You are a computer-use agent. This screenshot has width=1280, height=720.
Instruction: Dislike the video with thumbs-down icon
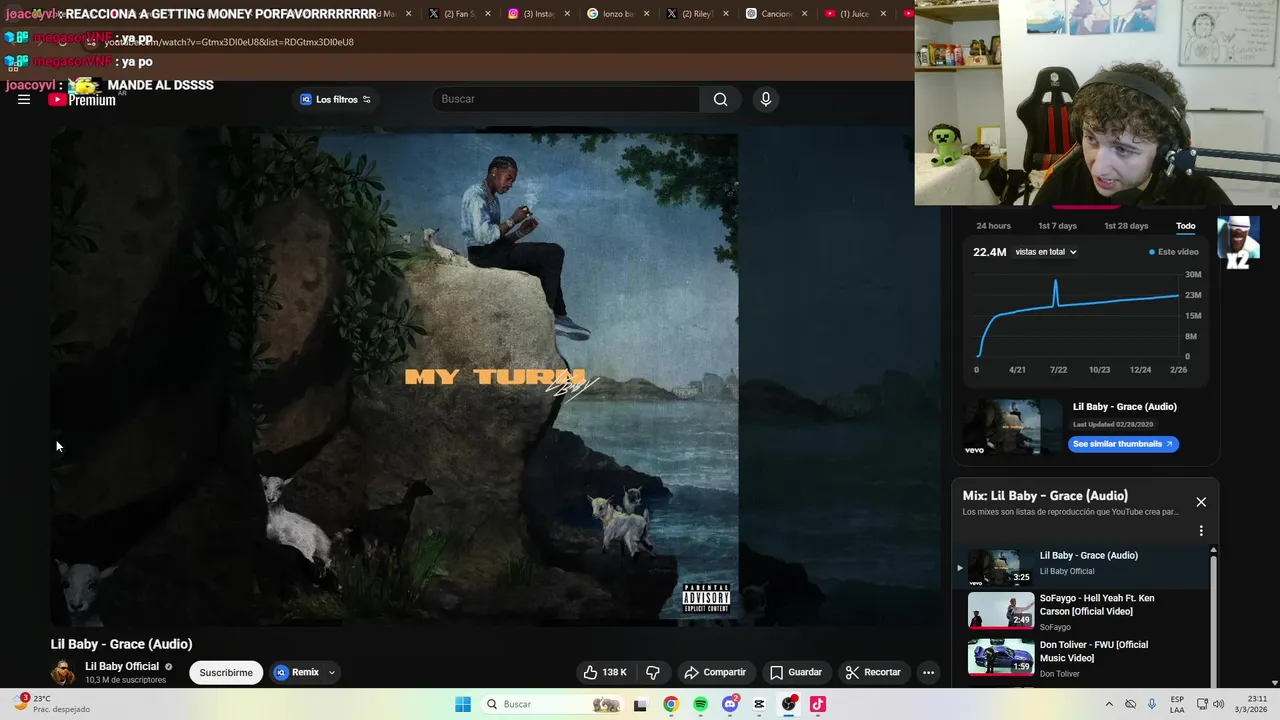(653, 672)
